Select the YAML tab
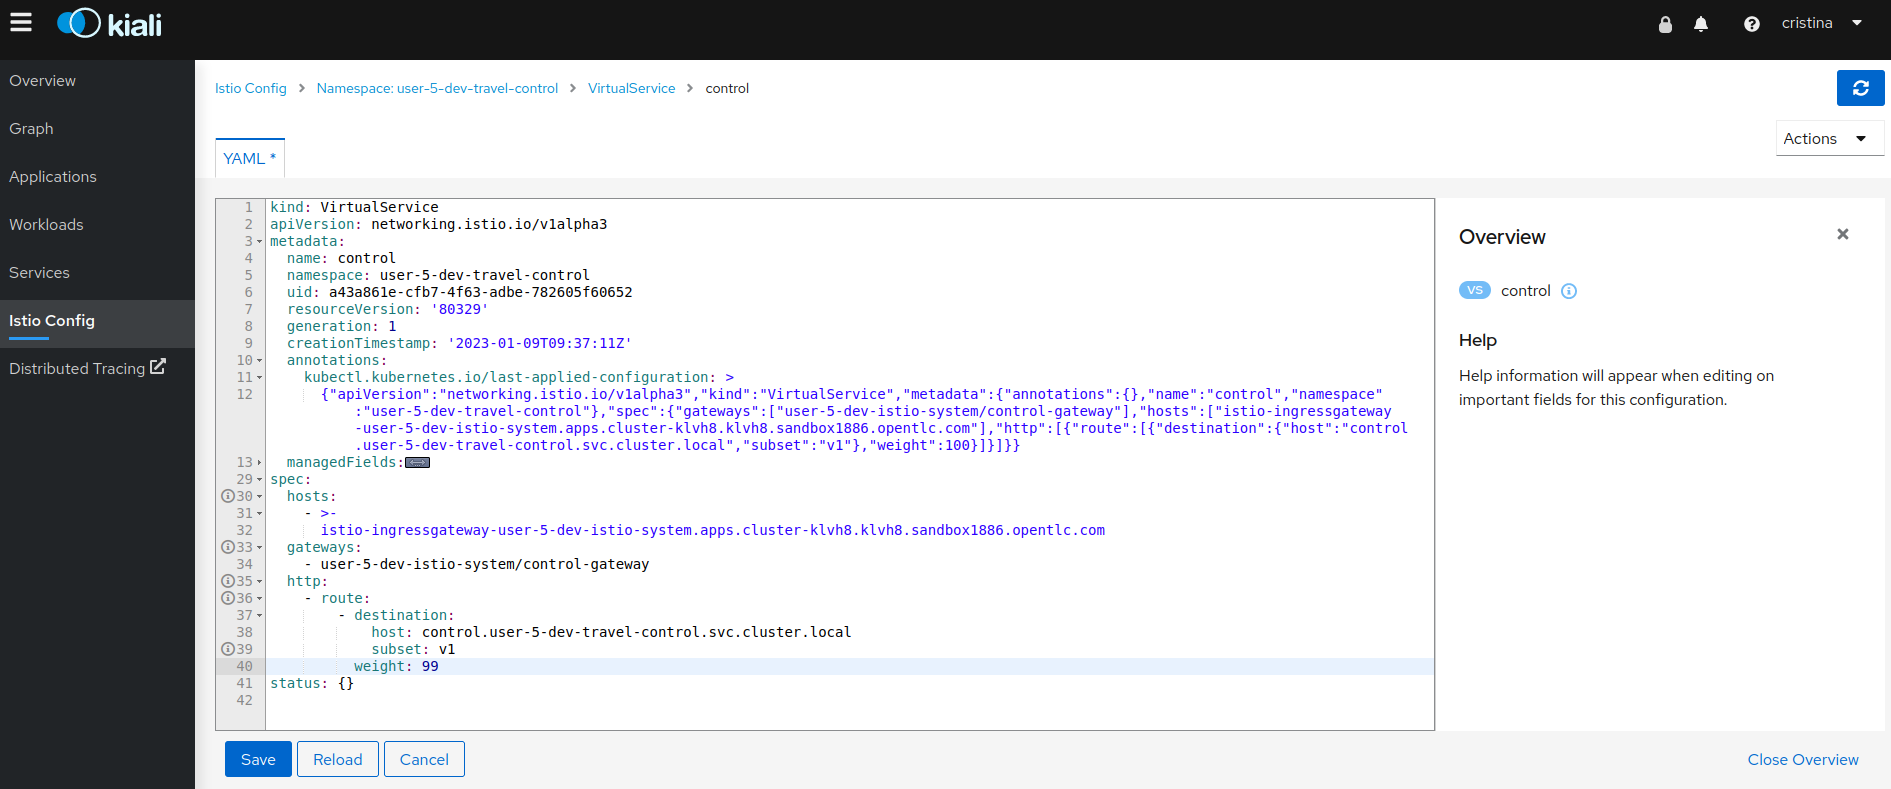Screen dimensions: 1891x789 coord(249,159)
